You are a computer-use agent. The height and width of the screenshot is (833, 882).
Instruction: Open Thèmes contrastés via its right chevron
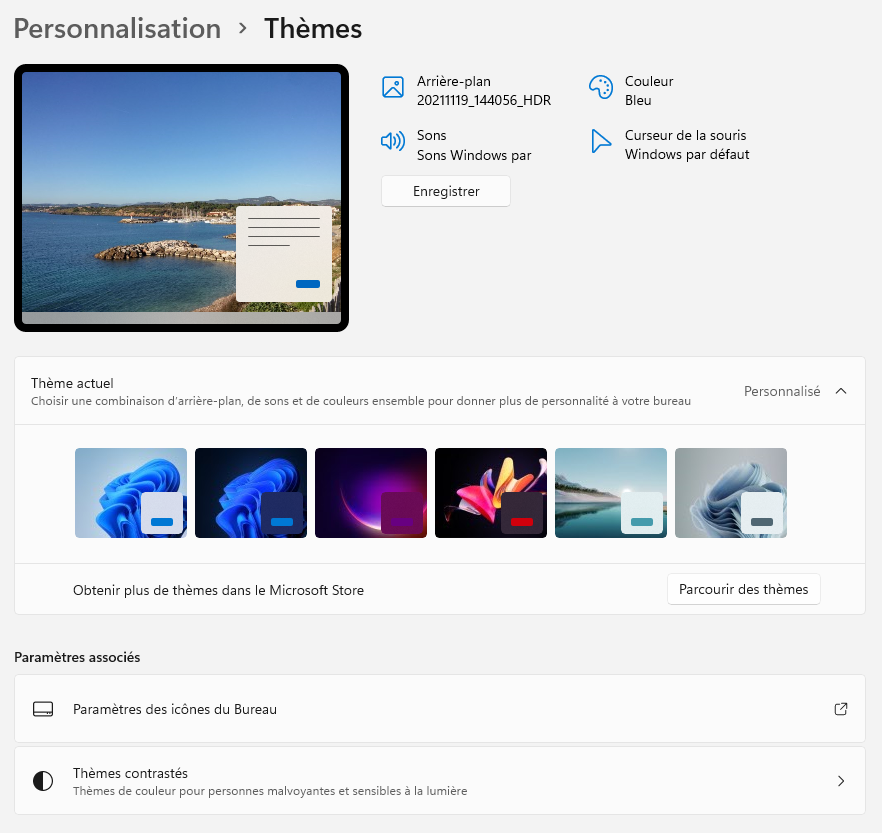coord(841,781)
